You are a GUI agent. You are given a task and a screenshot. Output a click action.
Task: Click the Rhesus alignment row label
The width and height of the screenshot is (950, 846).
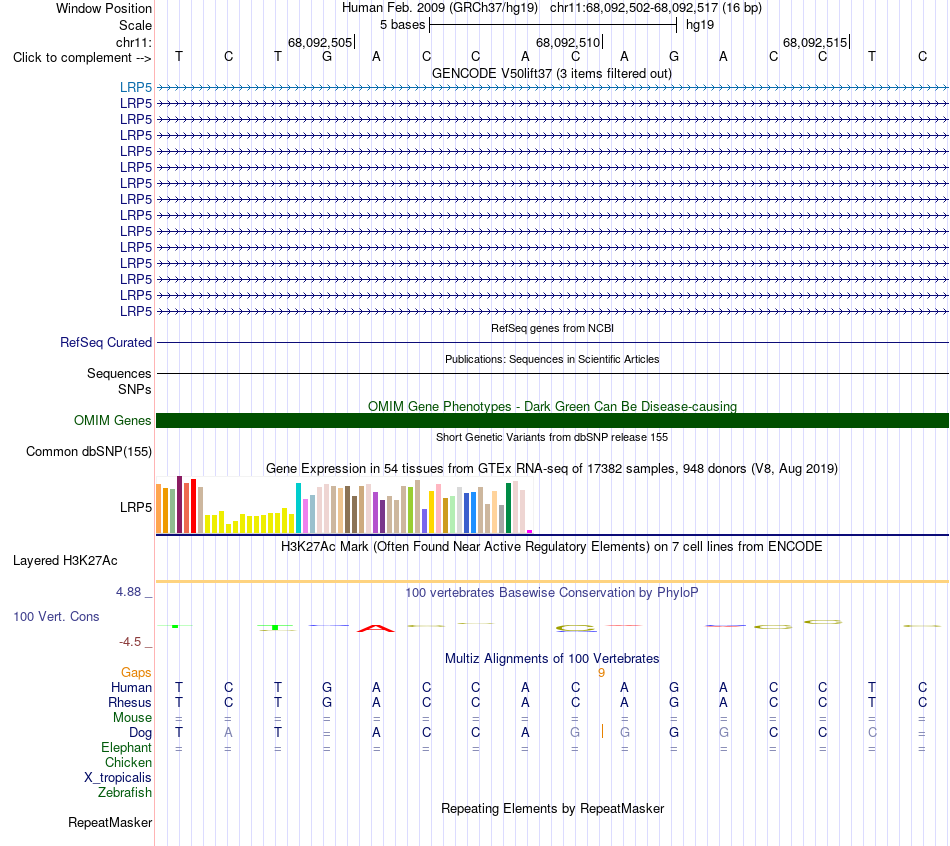click(130, 703)
